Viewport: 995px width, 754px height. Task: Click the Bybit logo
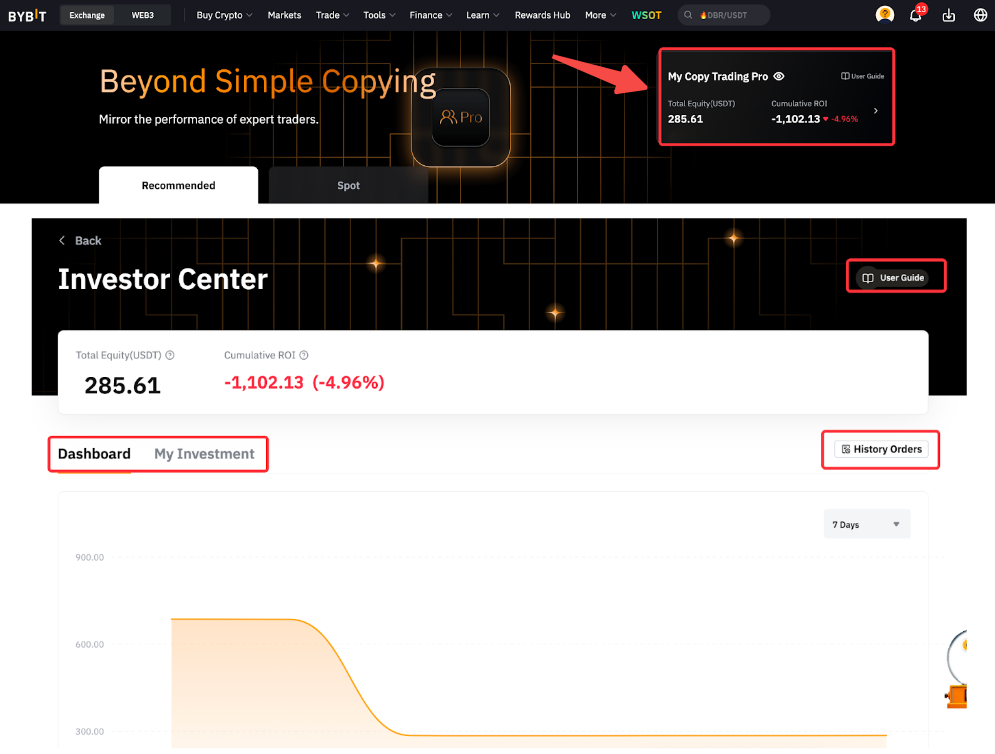click(x=27, y=15)
